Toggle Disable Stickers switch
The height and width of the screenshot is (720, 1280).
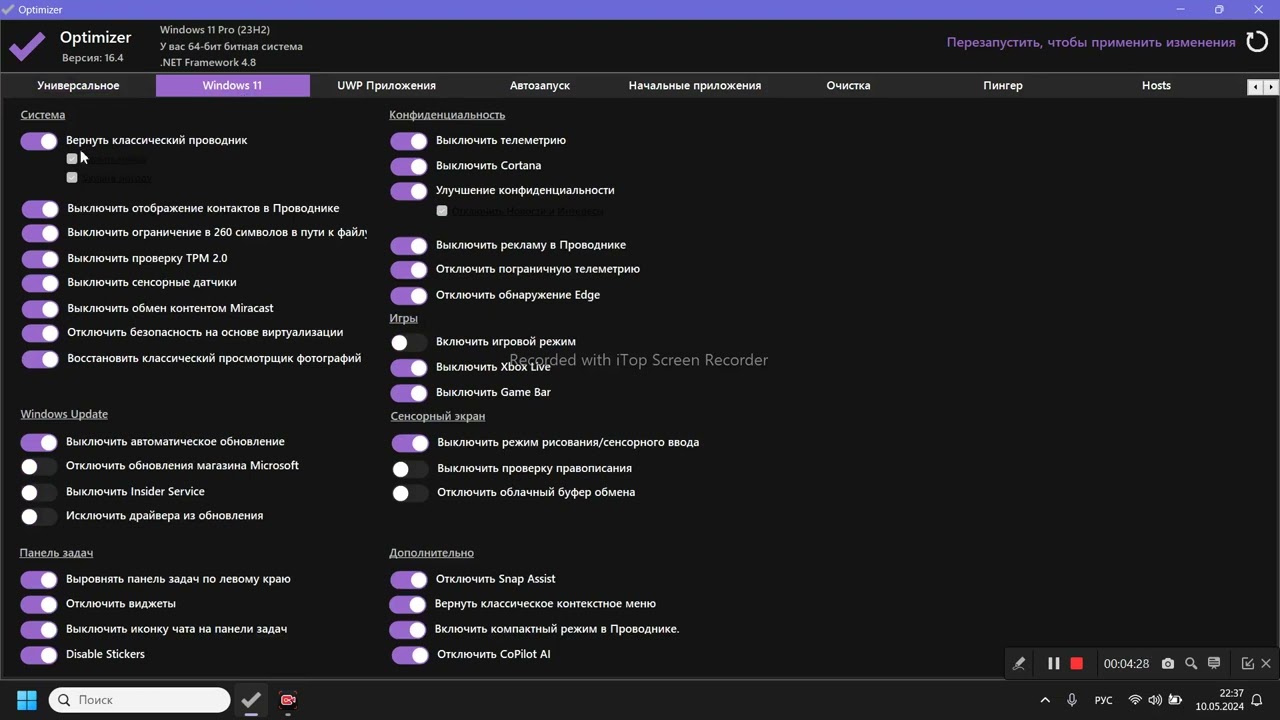[39, 655]
